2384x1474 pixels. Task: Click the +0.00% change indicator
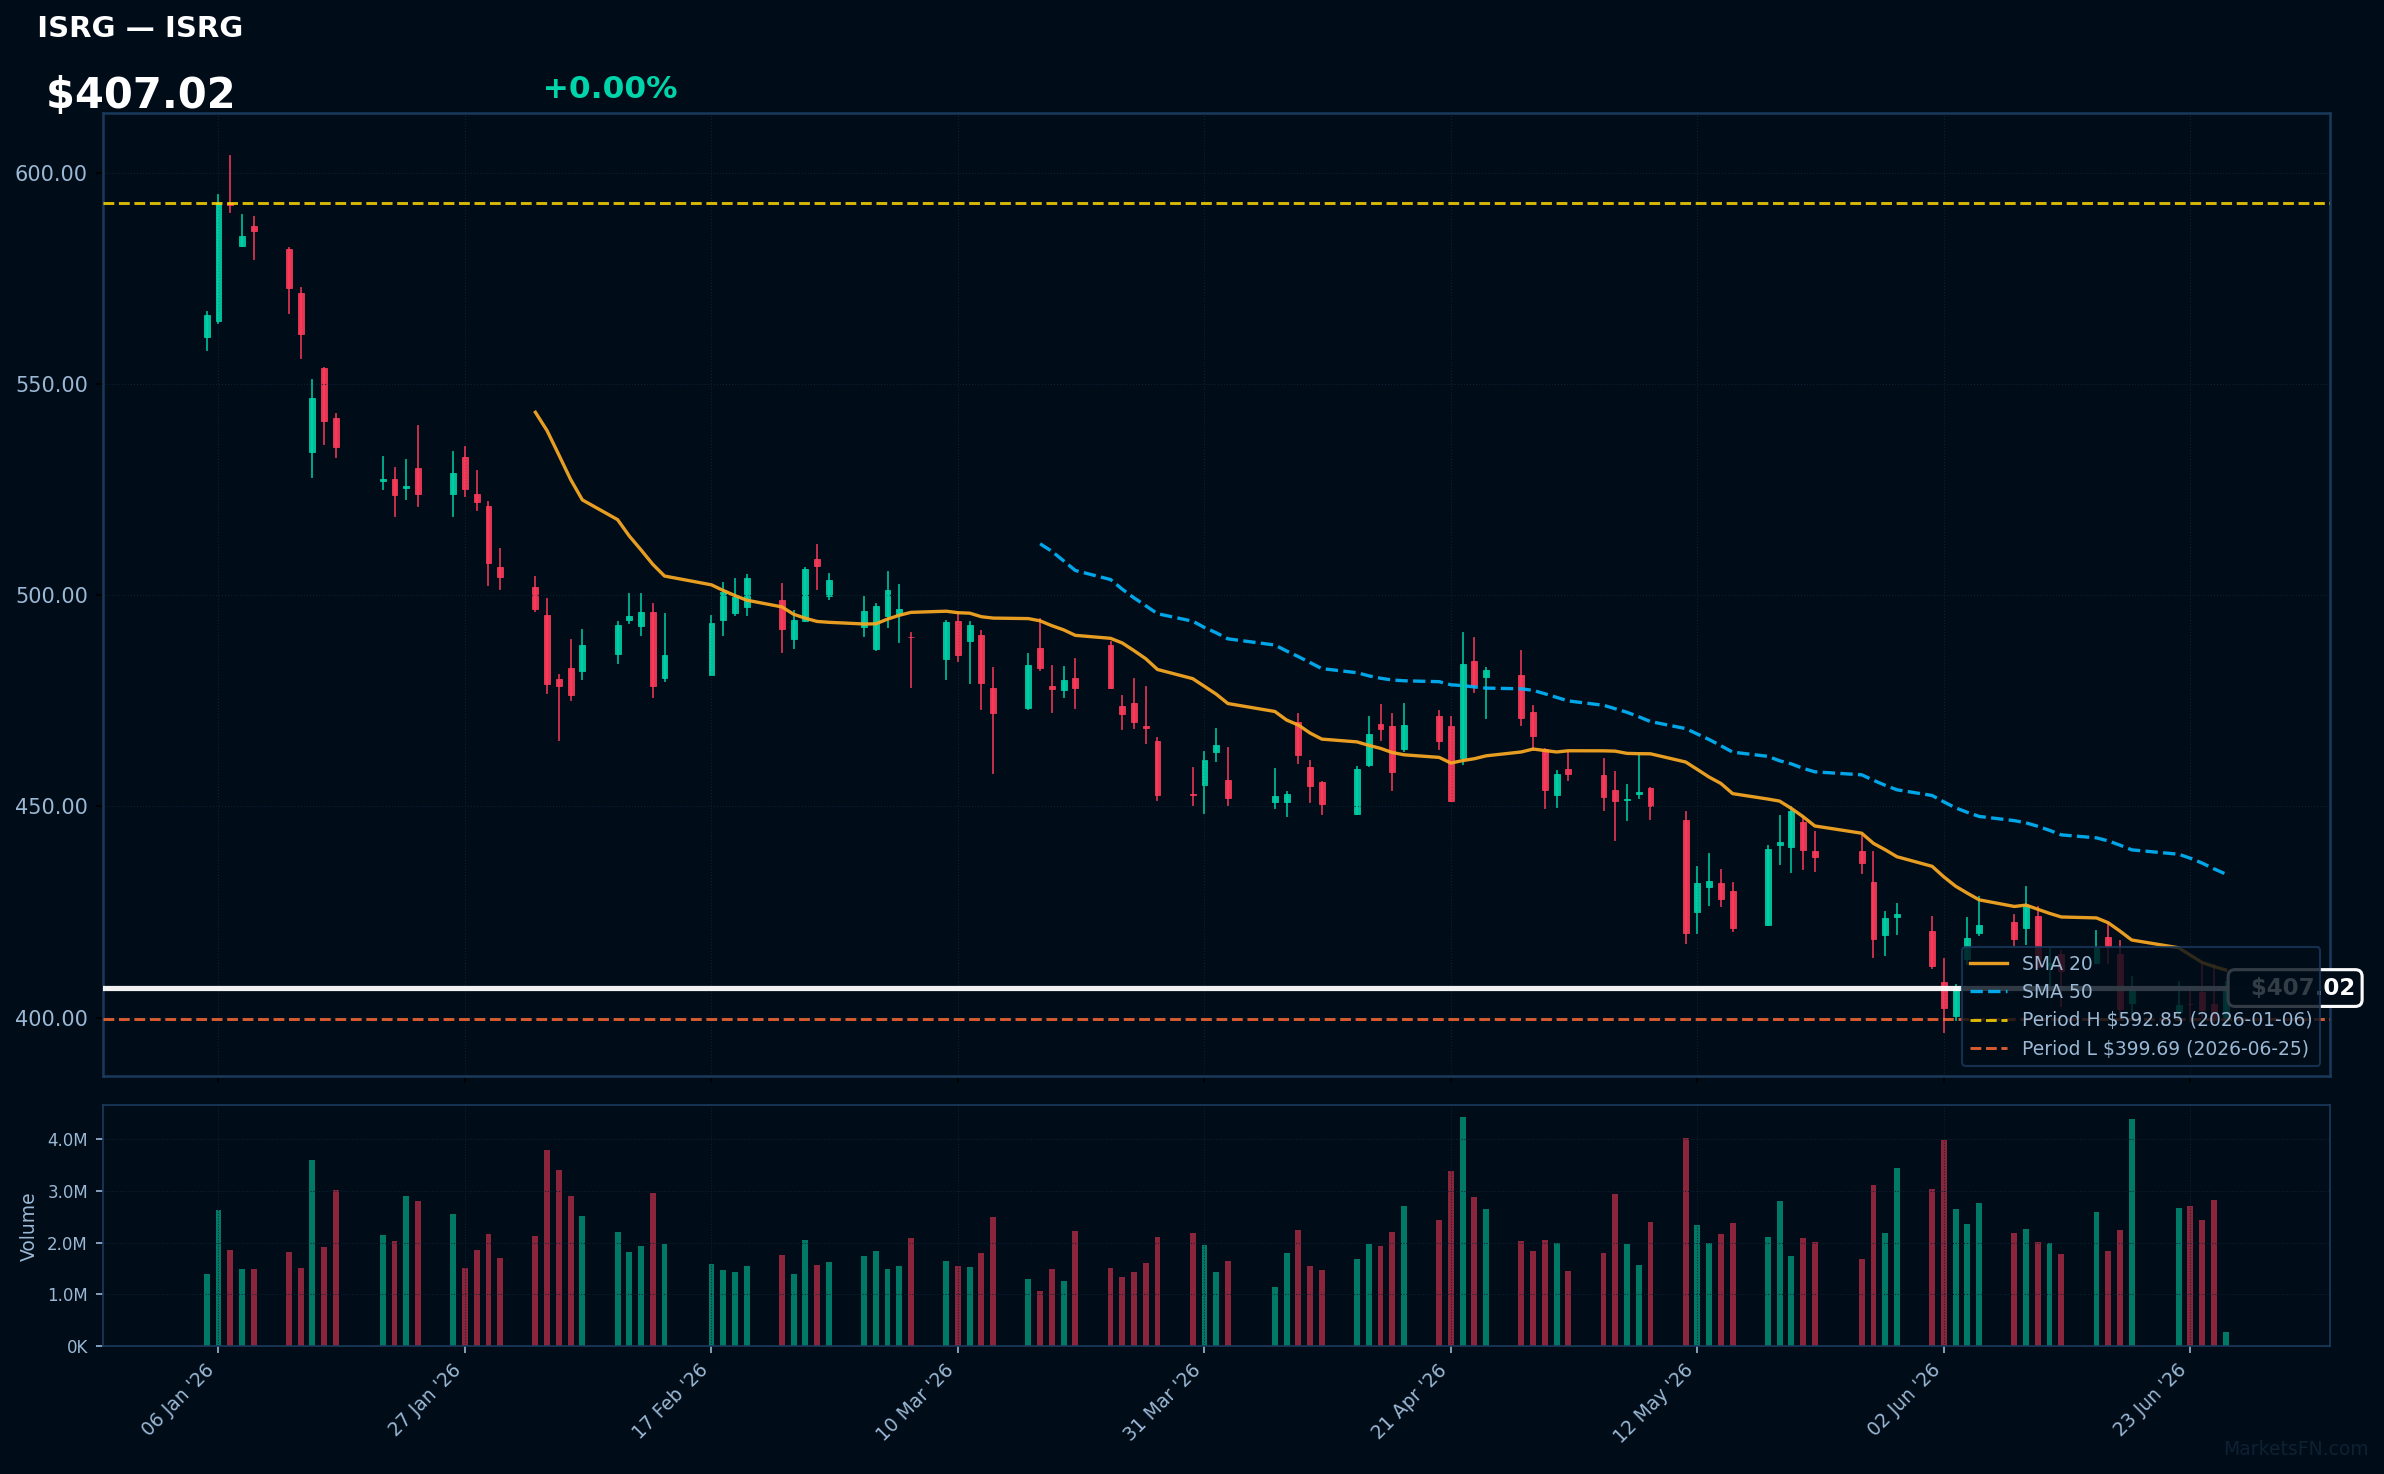point(610,88)
